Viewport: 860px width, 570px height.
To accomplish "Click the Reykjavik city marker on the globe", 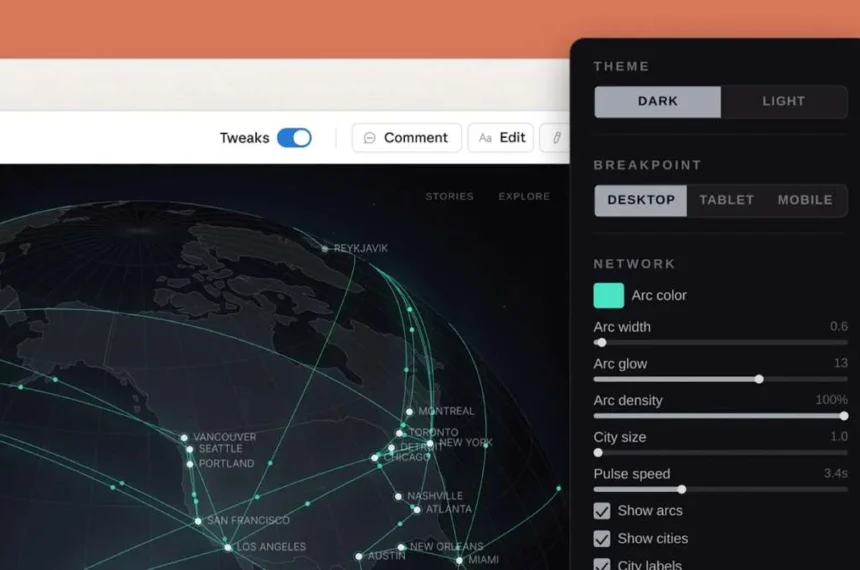I will coord(324,248).
